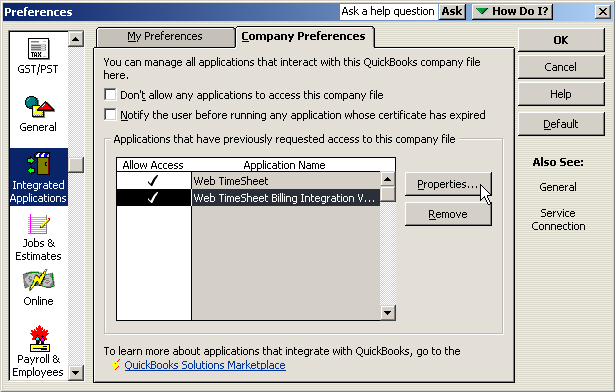The image size is (615, 392).
Task: Select the Company Preferences tab
Action: tap(304, 36)
